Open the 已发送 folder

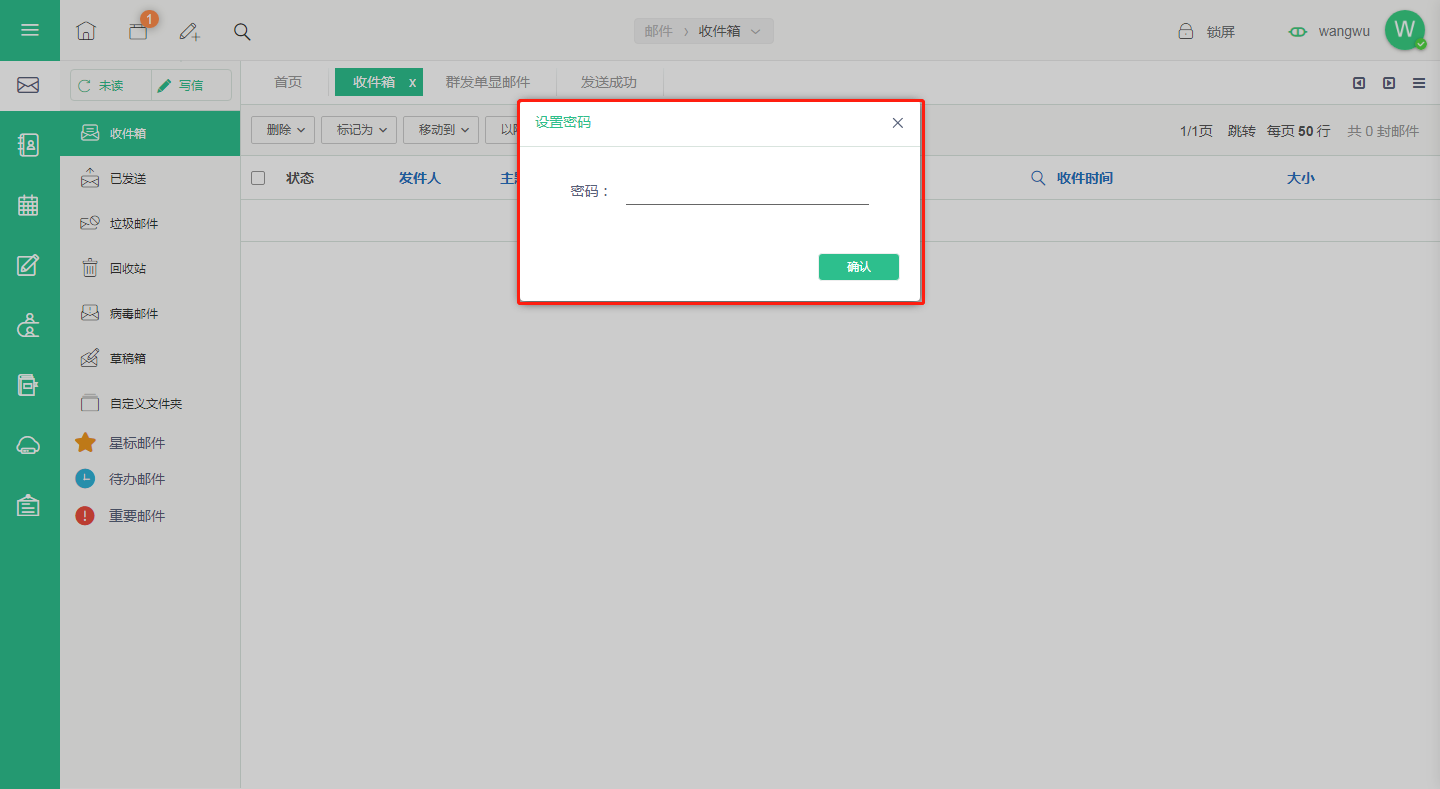tap(150, 178)
